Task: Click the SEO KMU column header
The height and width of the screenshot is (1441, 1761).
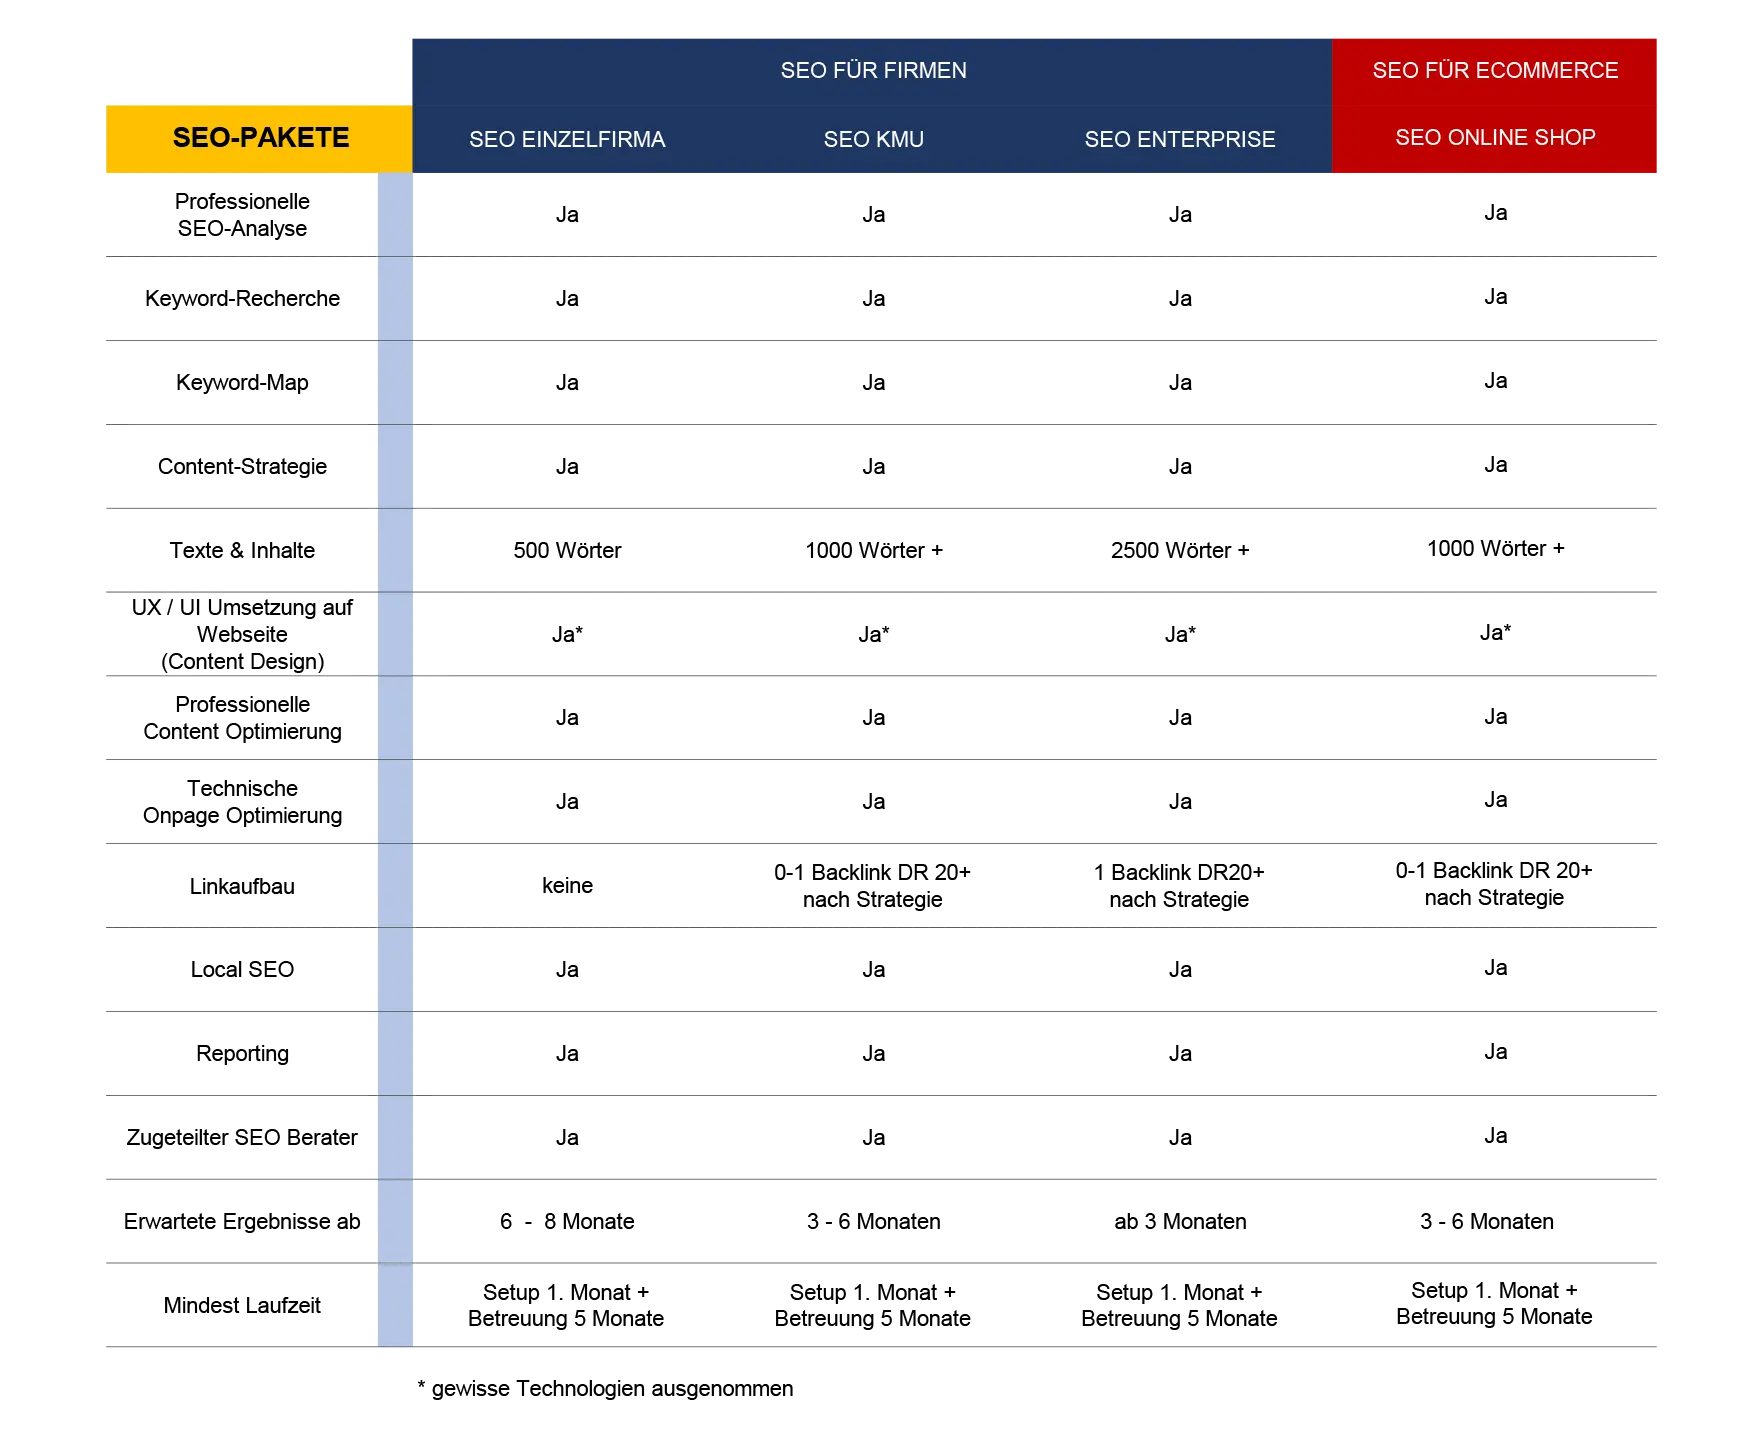Action: pos(874,140)
